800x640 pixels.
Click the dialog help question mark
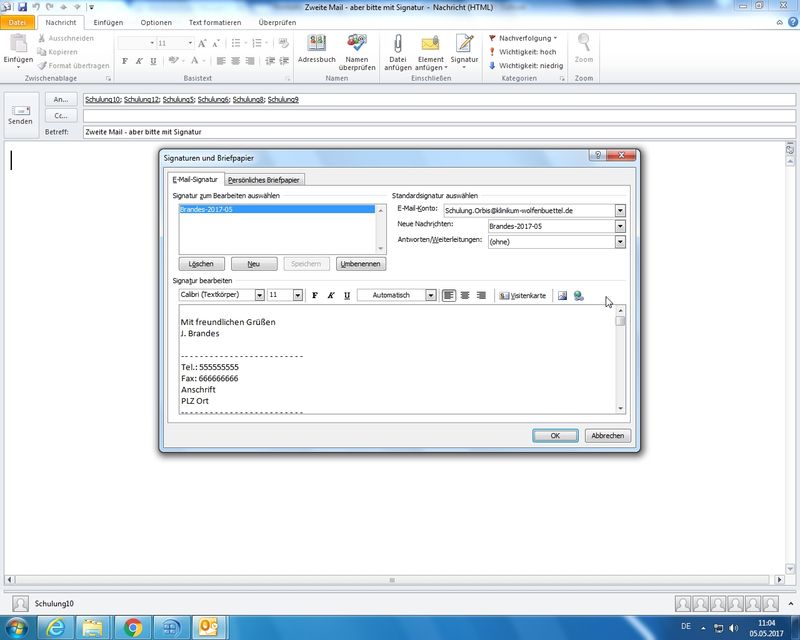(598, 155)
